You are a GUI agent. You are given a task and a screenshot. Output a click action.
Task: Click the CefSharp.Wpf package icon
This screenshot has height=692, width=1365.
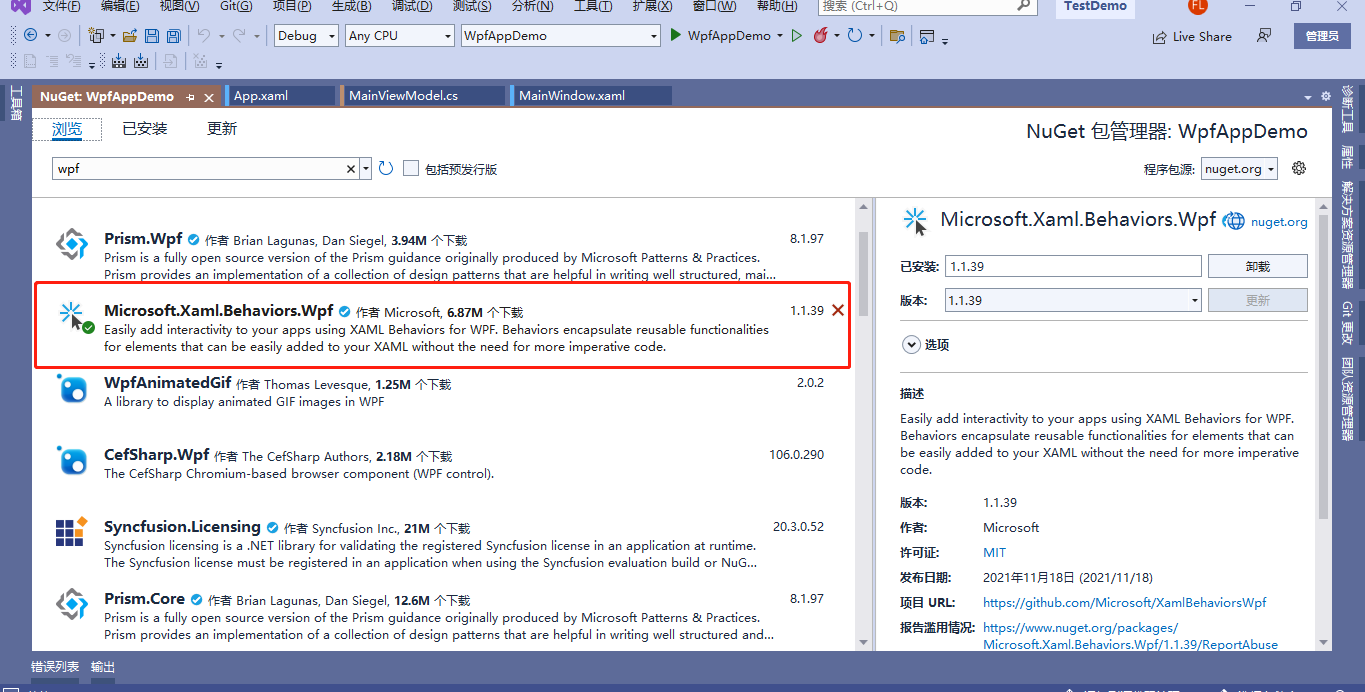click(x=71, y=460)
